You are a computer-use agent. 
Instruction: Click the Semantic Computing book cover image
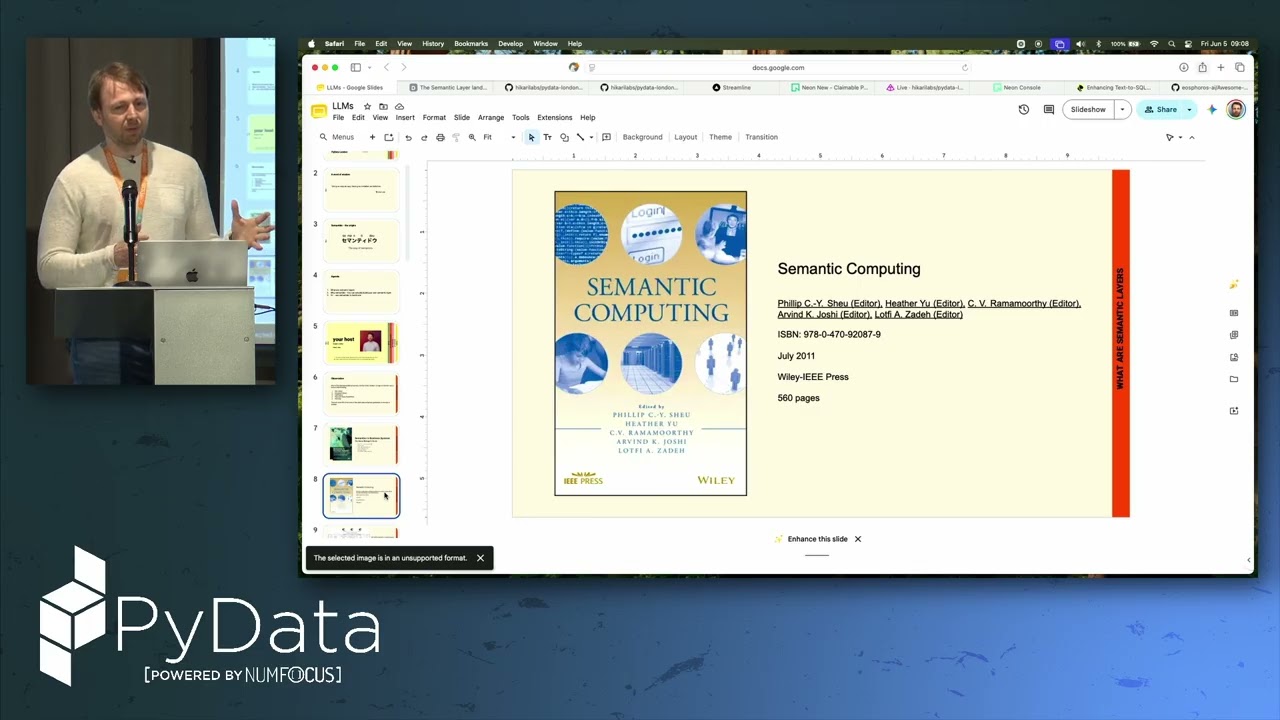click(651, 344)
